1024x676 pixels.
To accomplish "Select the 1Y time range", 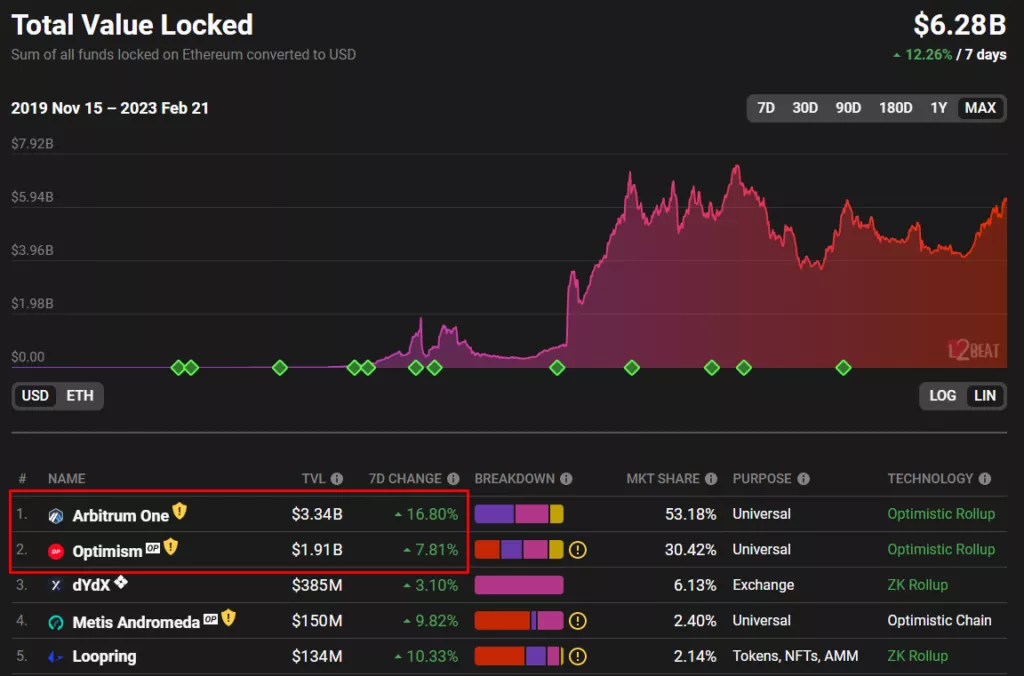I will tap(938, 108).
